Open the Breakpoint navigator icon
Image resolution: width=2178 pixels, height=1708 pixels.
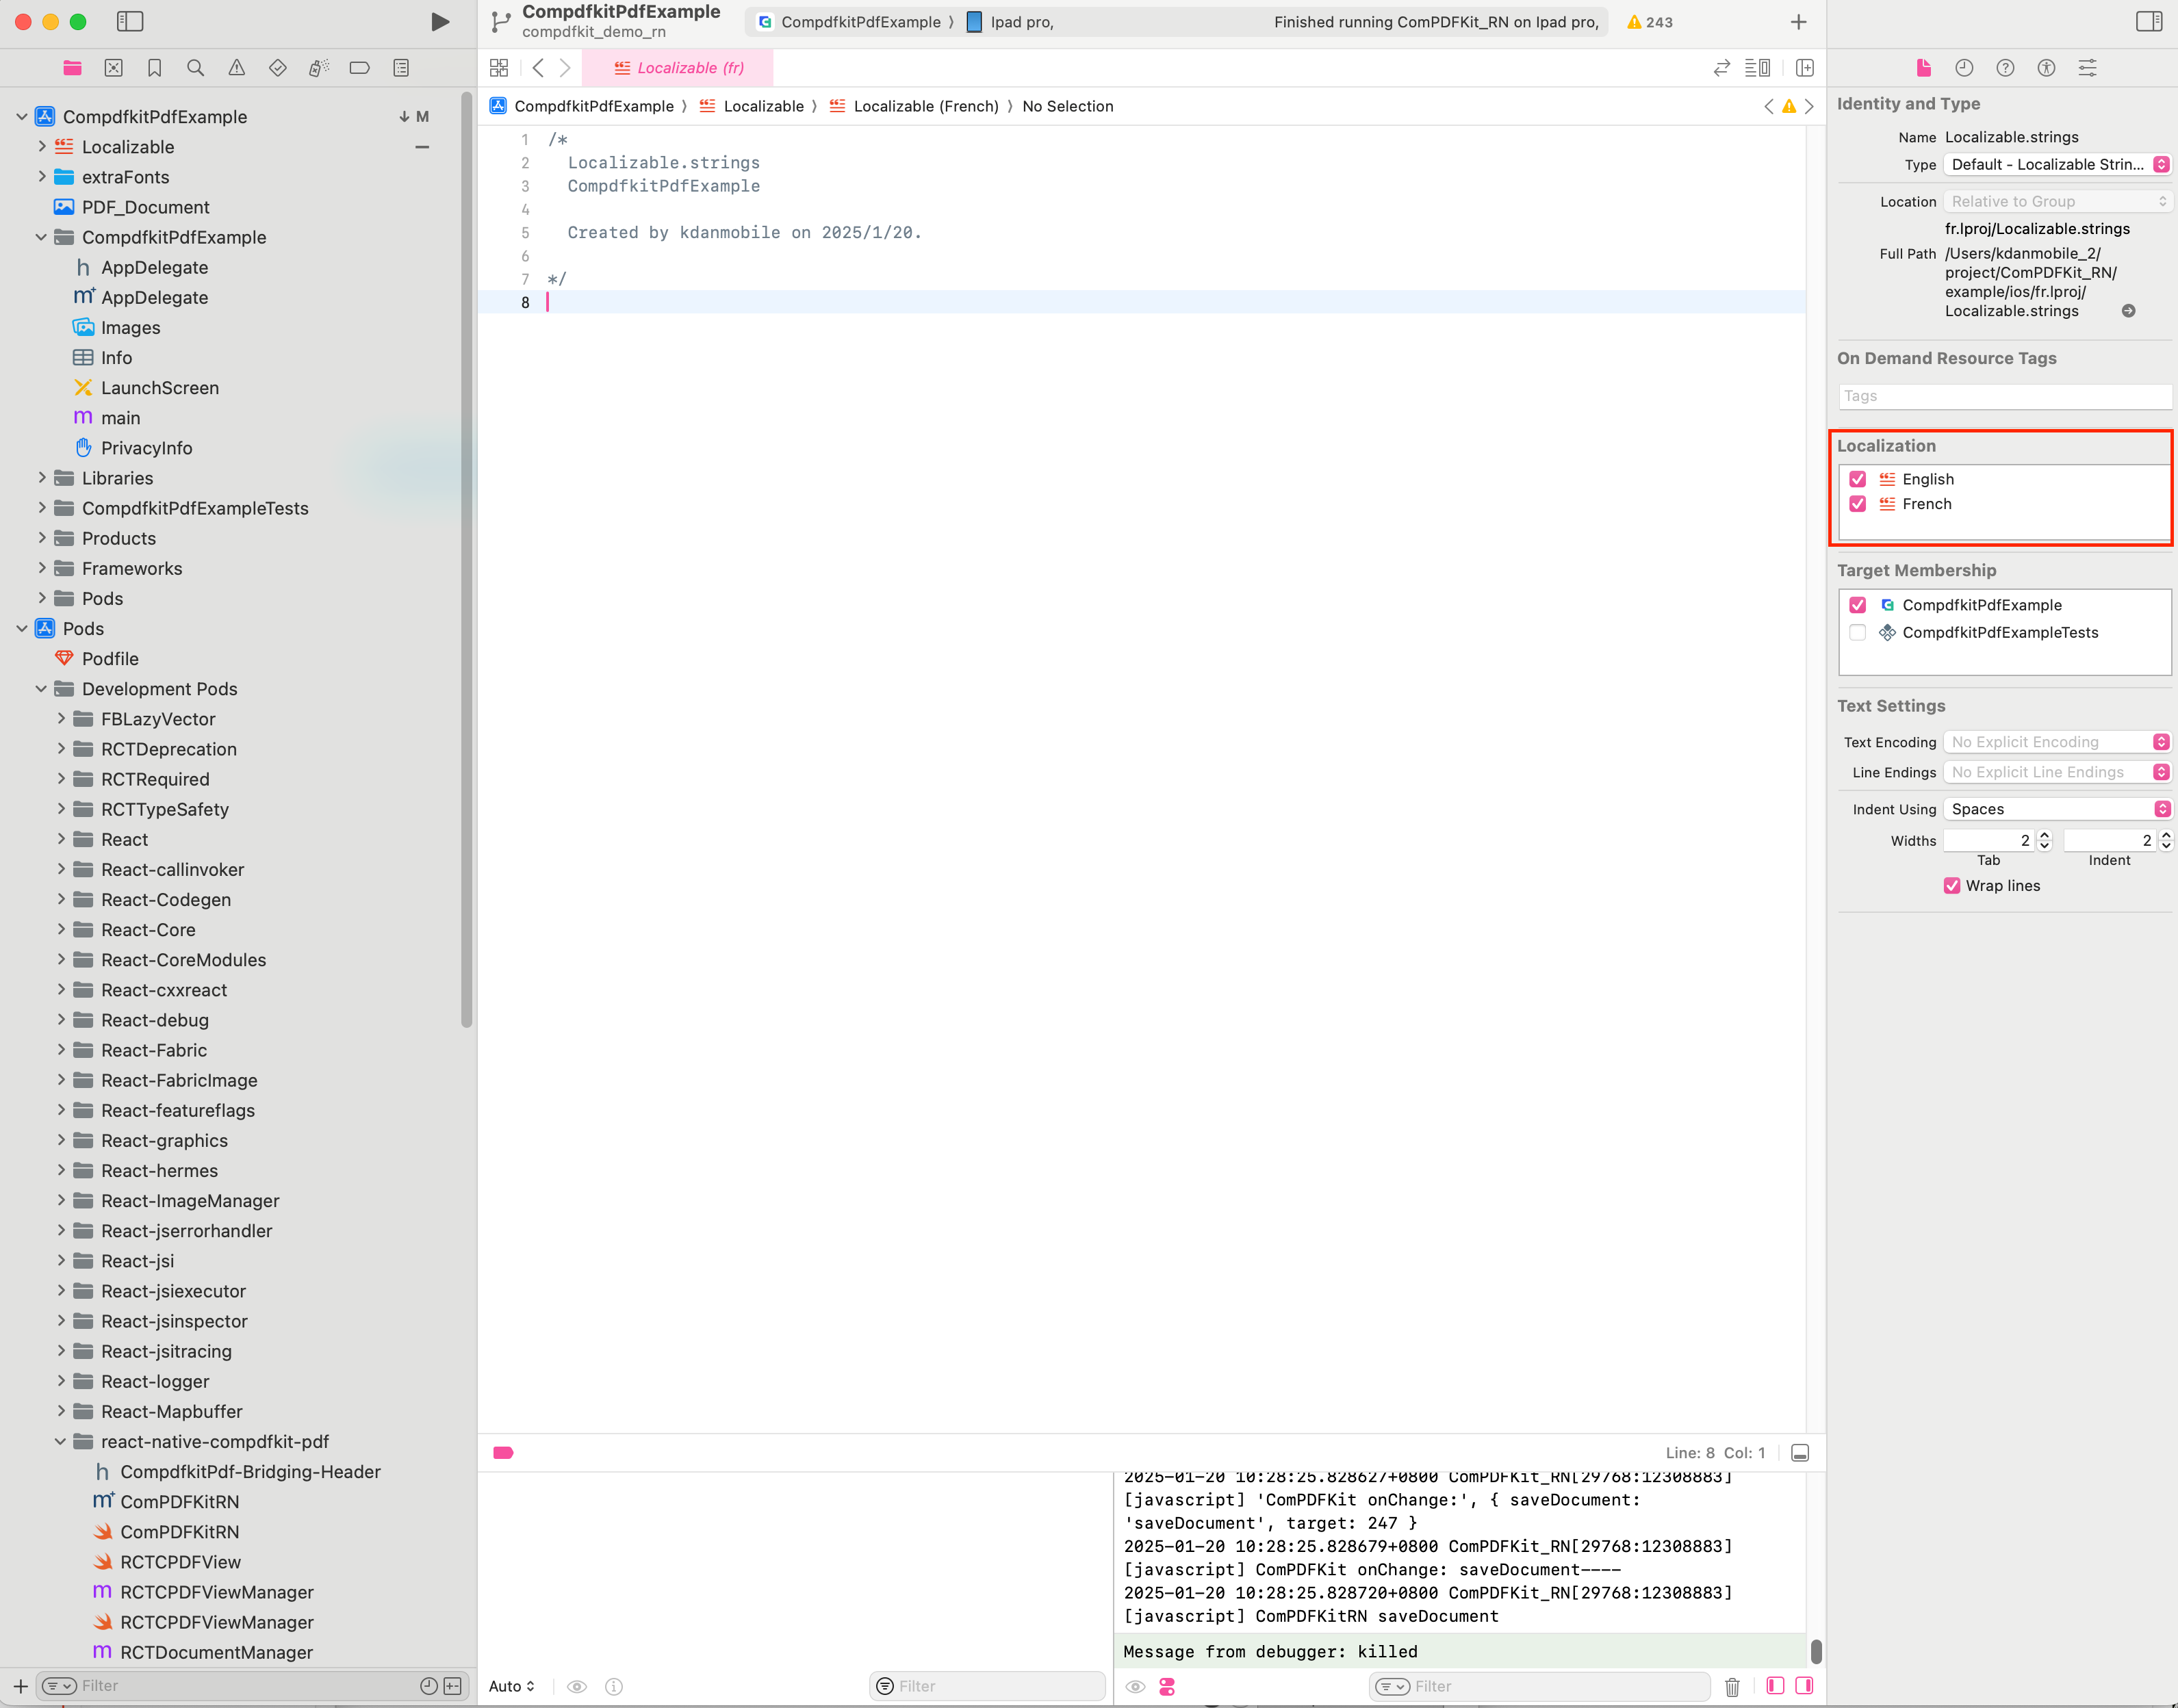(360, 68)
